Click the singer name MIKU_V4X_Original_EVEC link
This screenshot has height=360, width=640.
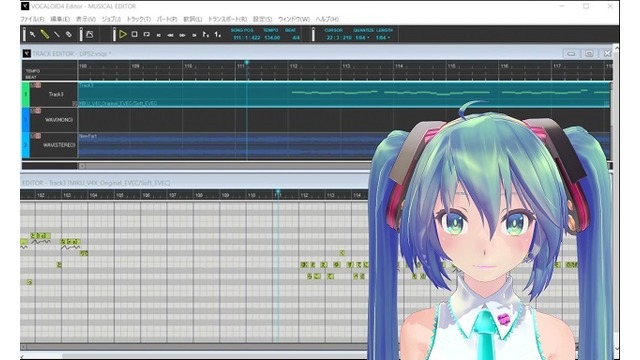coord(118,103)
